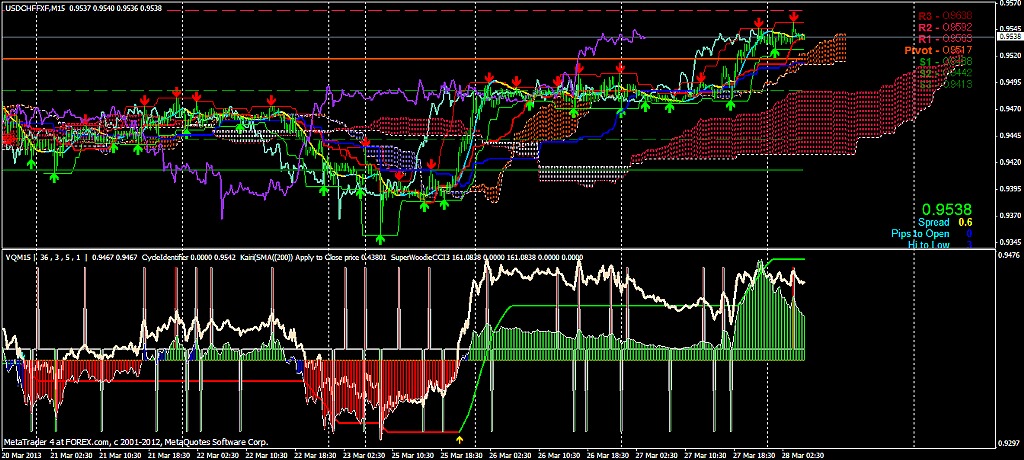
Task: Click the USDCHFFXF,M15 chart title text
Action: pos(41,7)
